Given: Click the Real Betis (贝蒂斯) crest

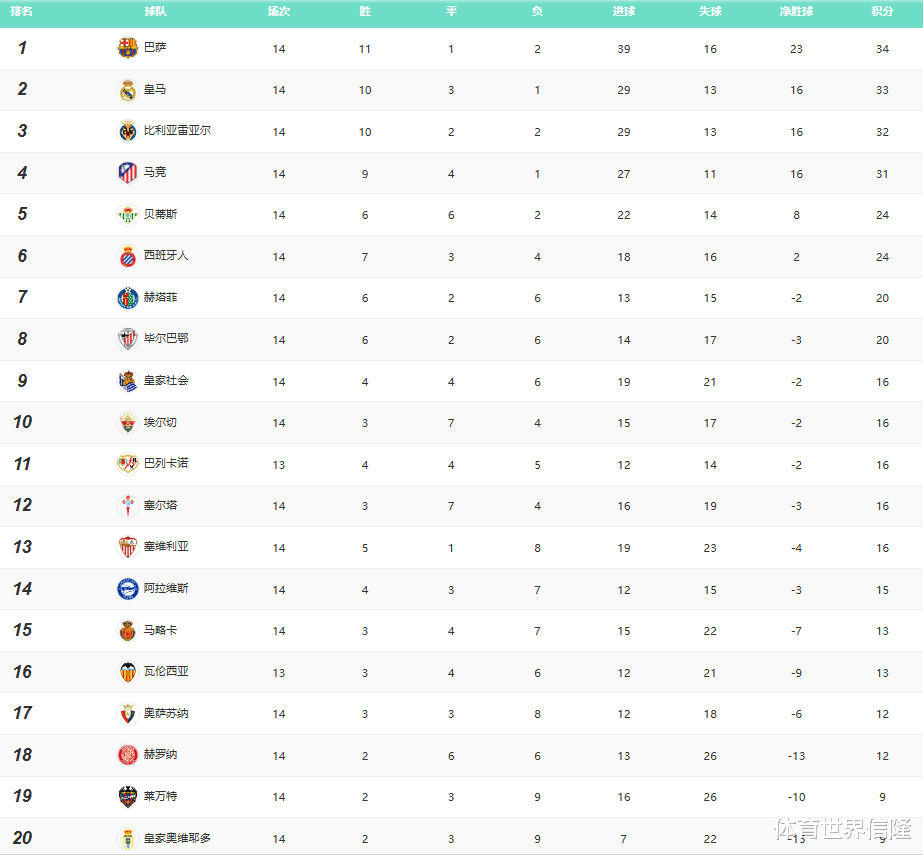Looking at the screenshot, I should tap(128, 215).
